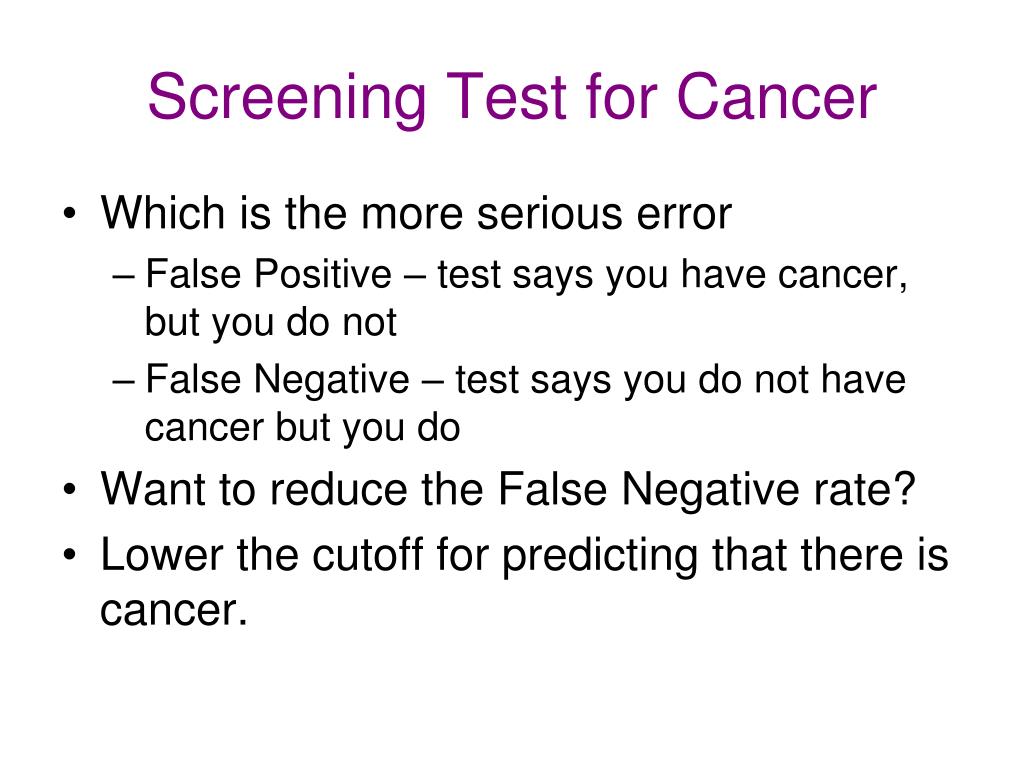Click the words False Positive

pyautogui.click(x=268, y=273)
